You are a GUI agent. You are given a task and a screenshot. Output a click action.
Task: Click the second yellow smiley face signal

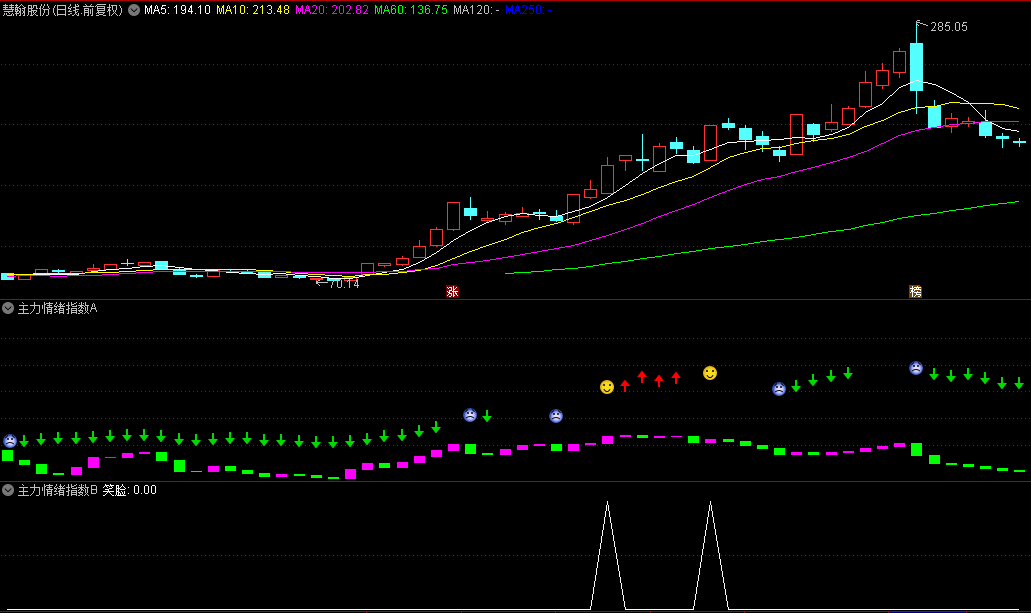(x=710, y=373)
